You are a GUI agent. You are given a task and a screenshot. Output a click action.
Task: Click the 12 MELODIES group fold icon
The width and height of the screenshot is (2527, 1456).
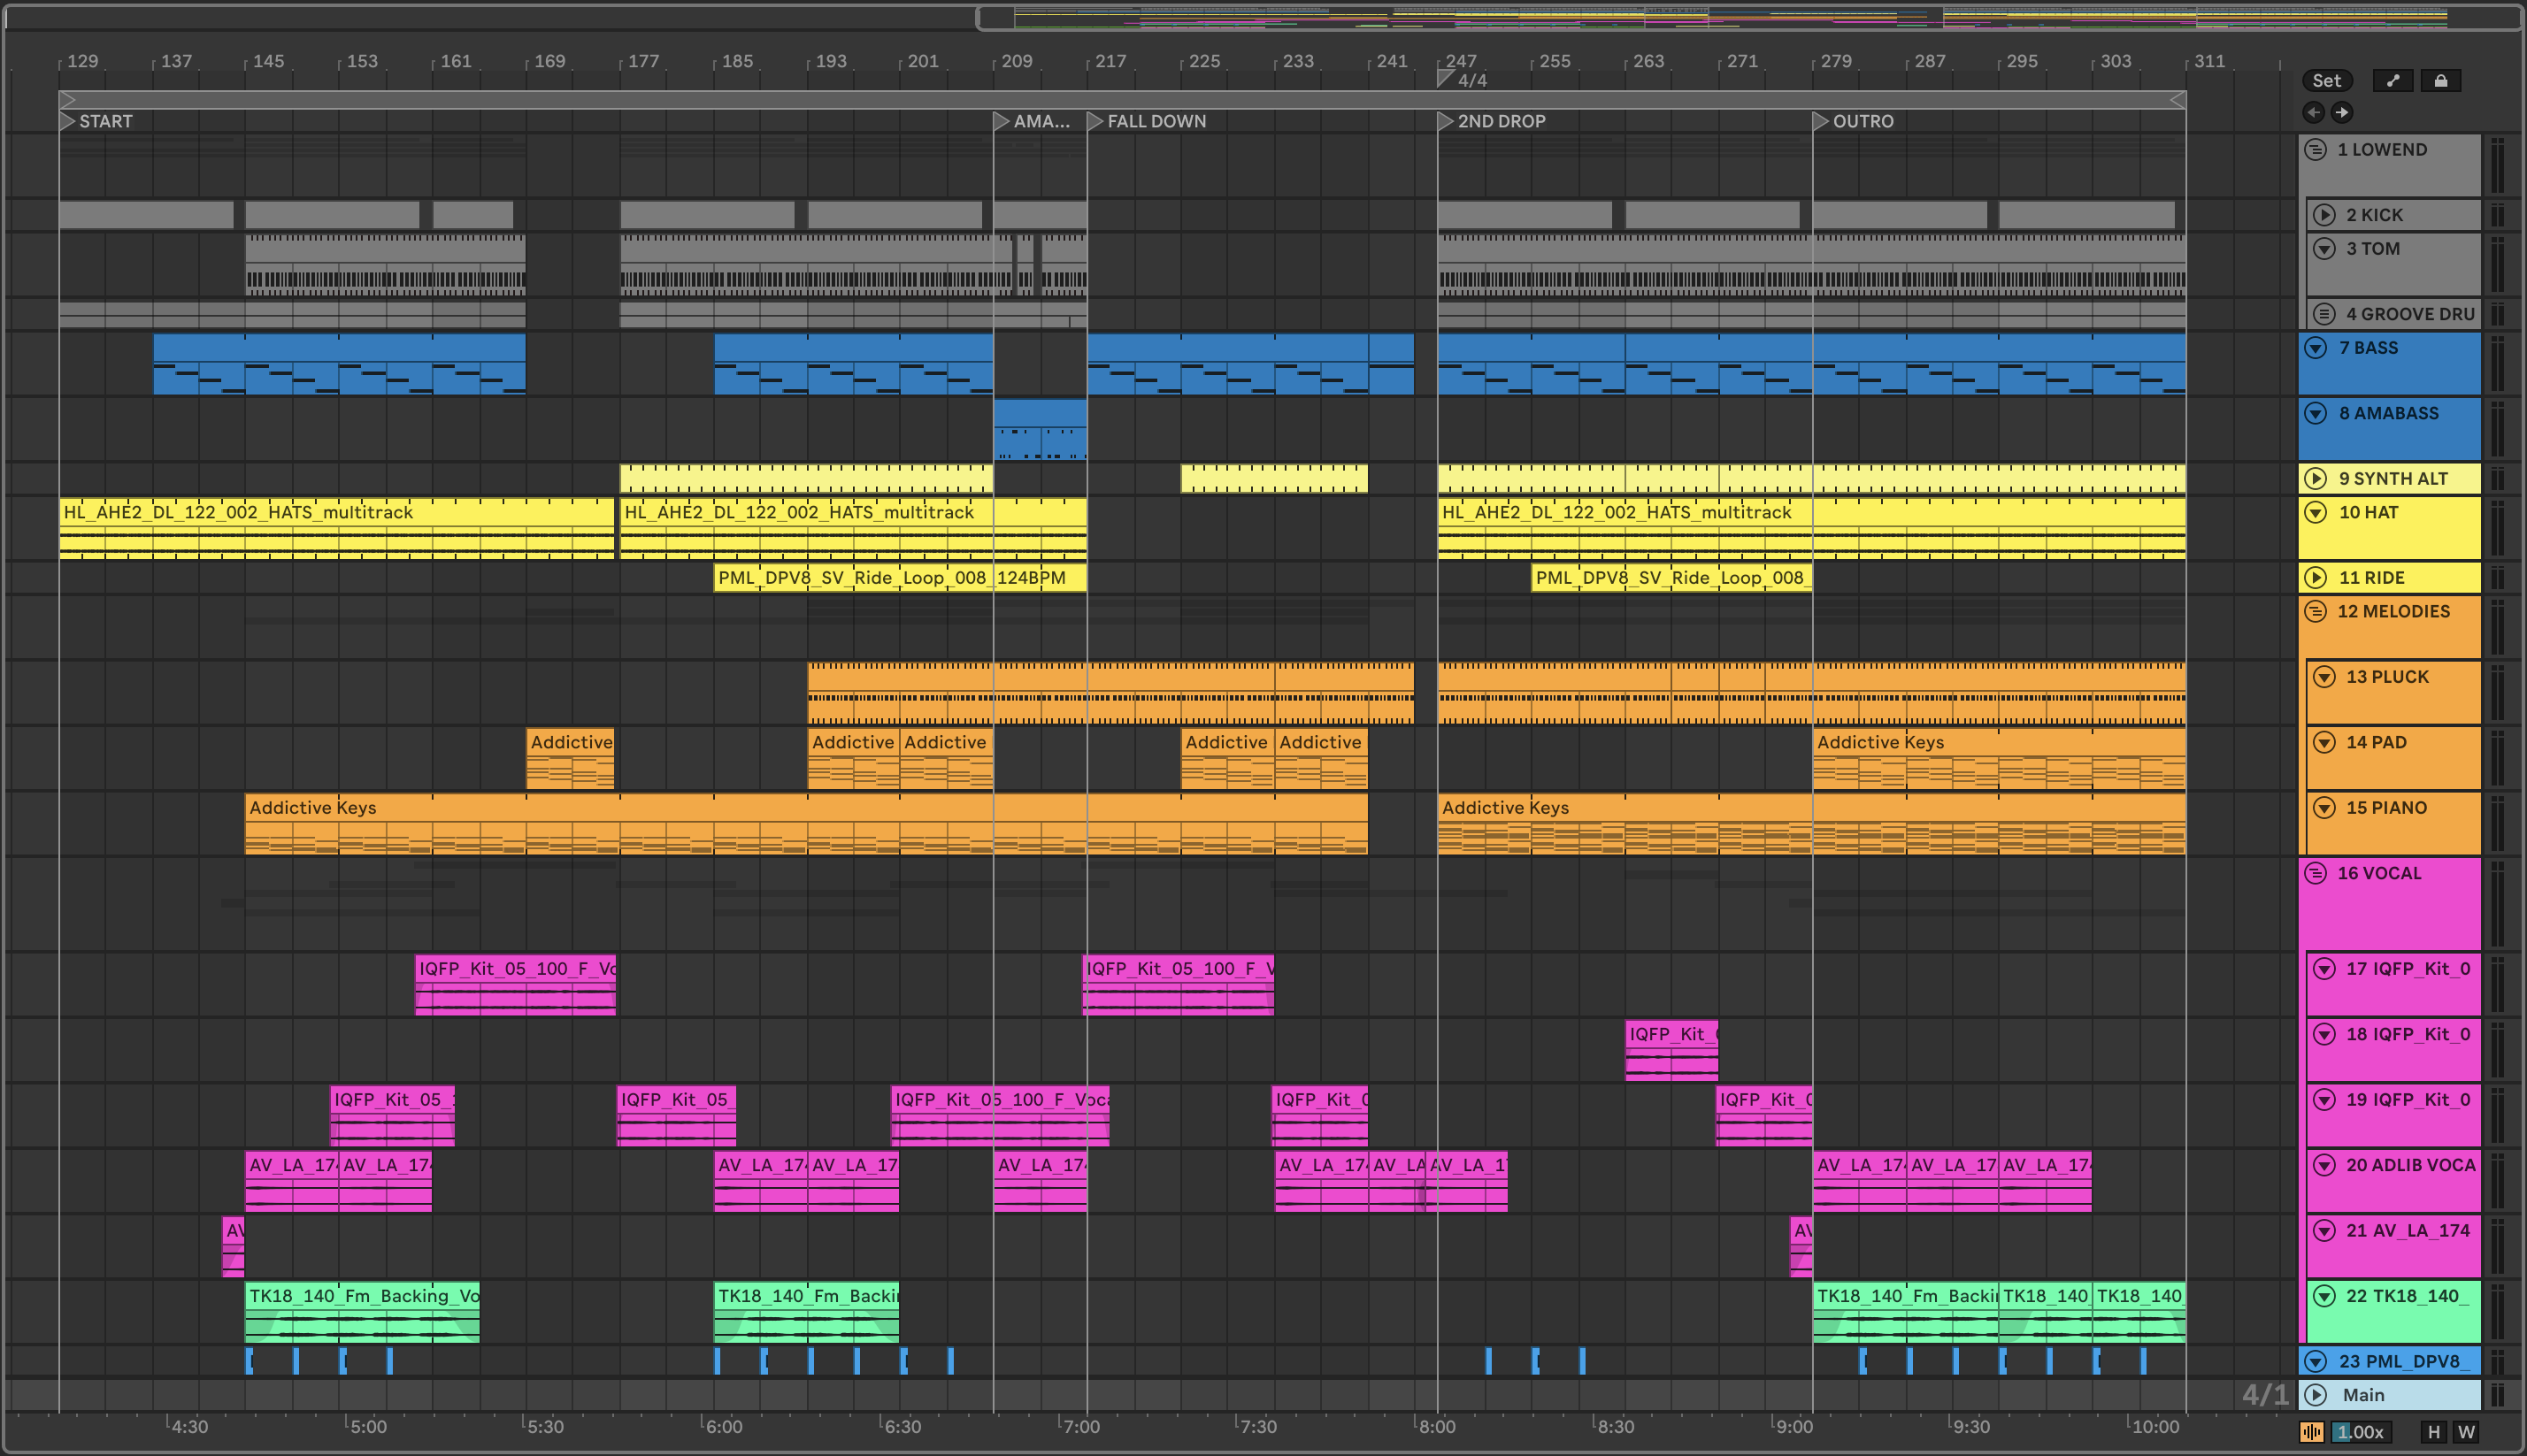2315,611
